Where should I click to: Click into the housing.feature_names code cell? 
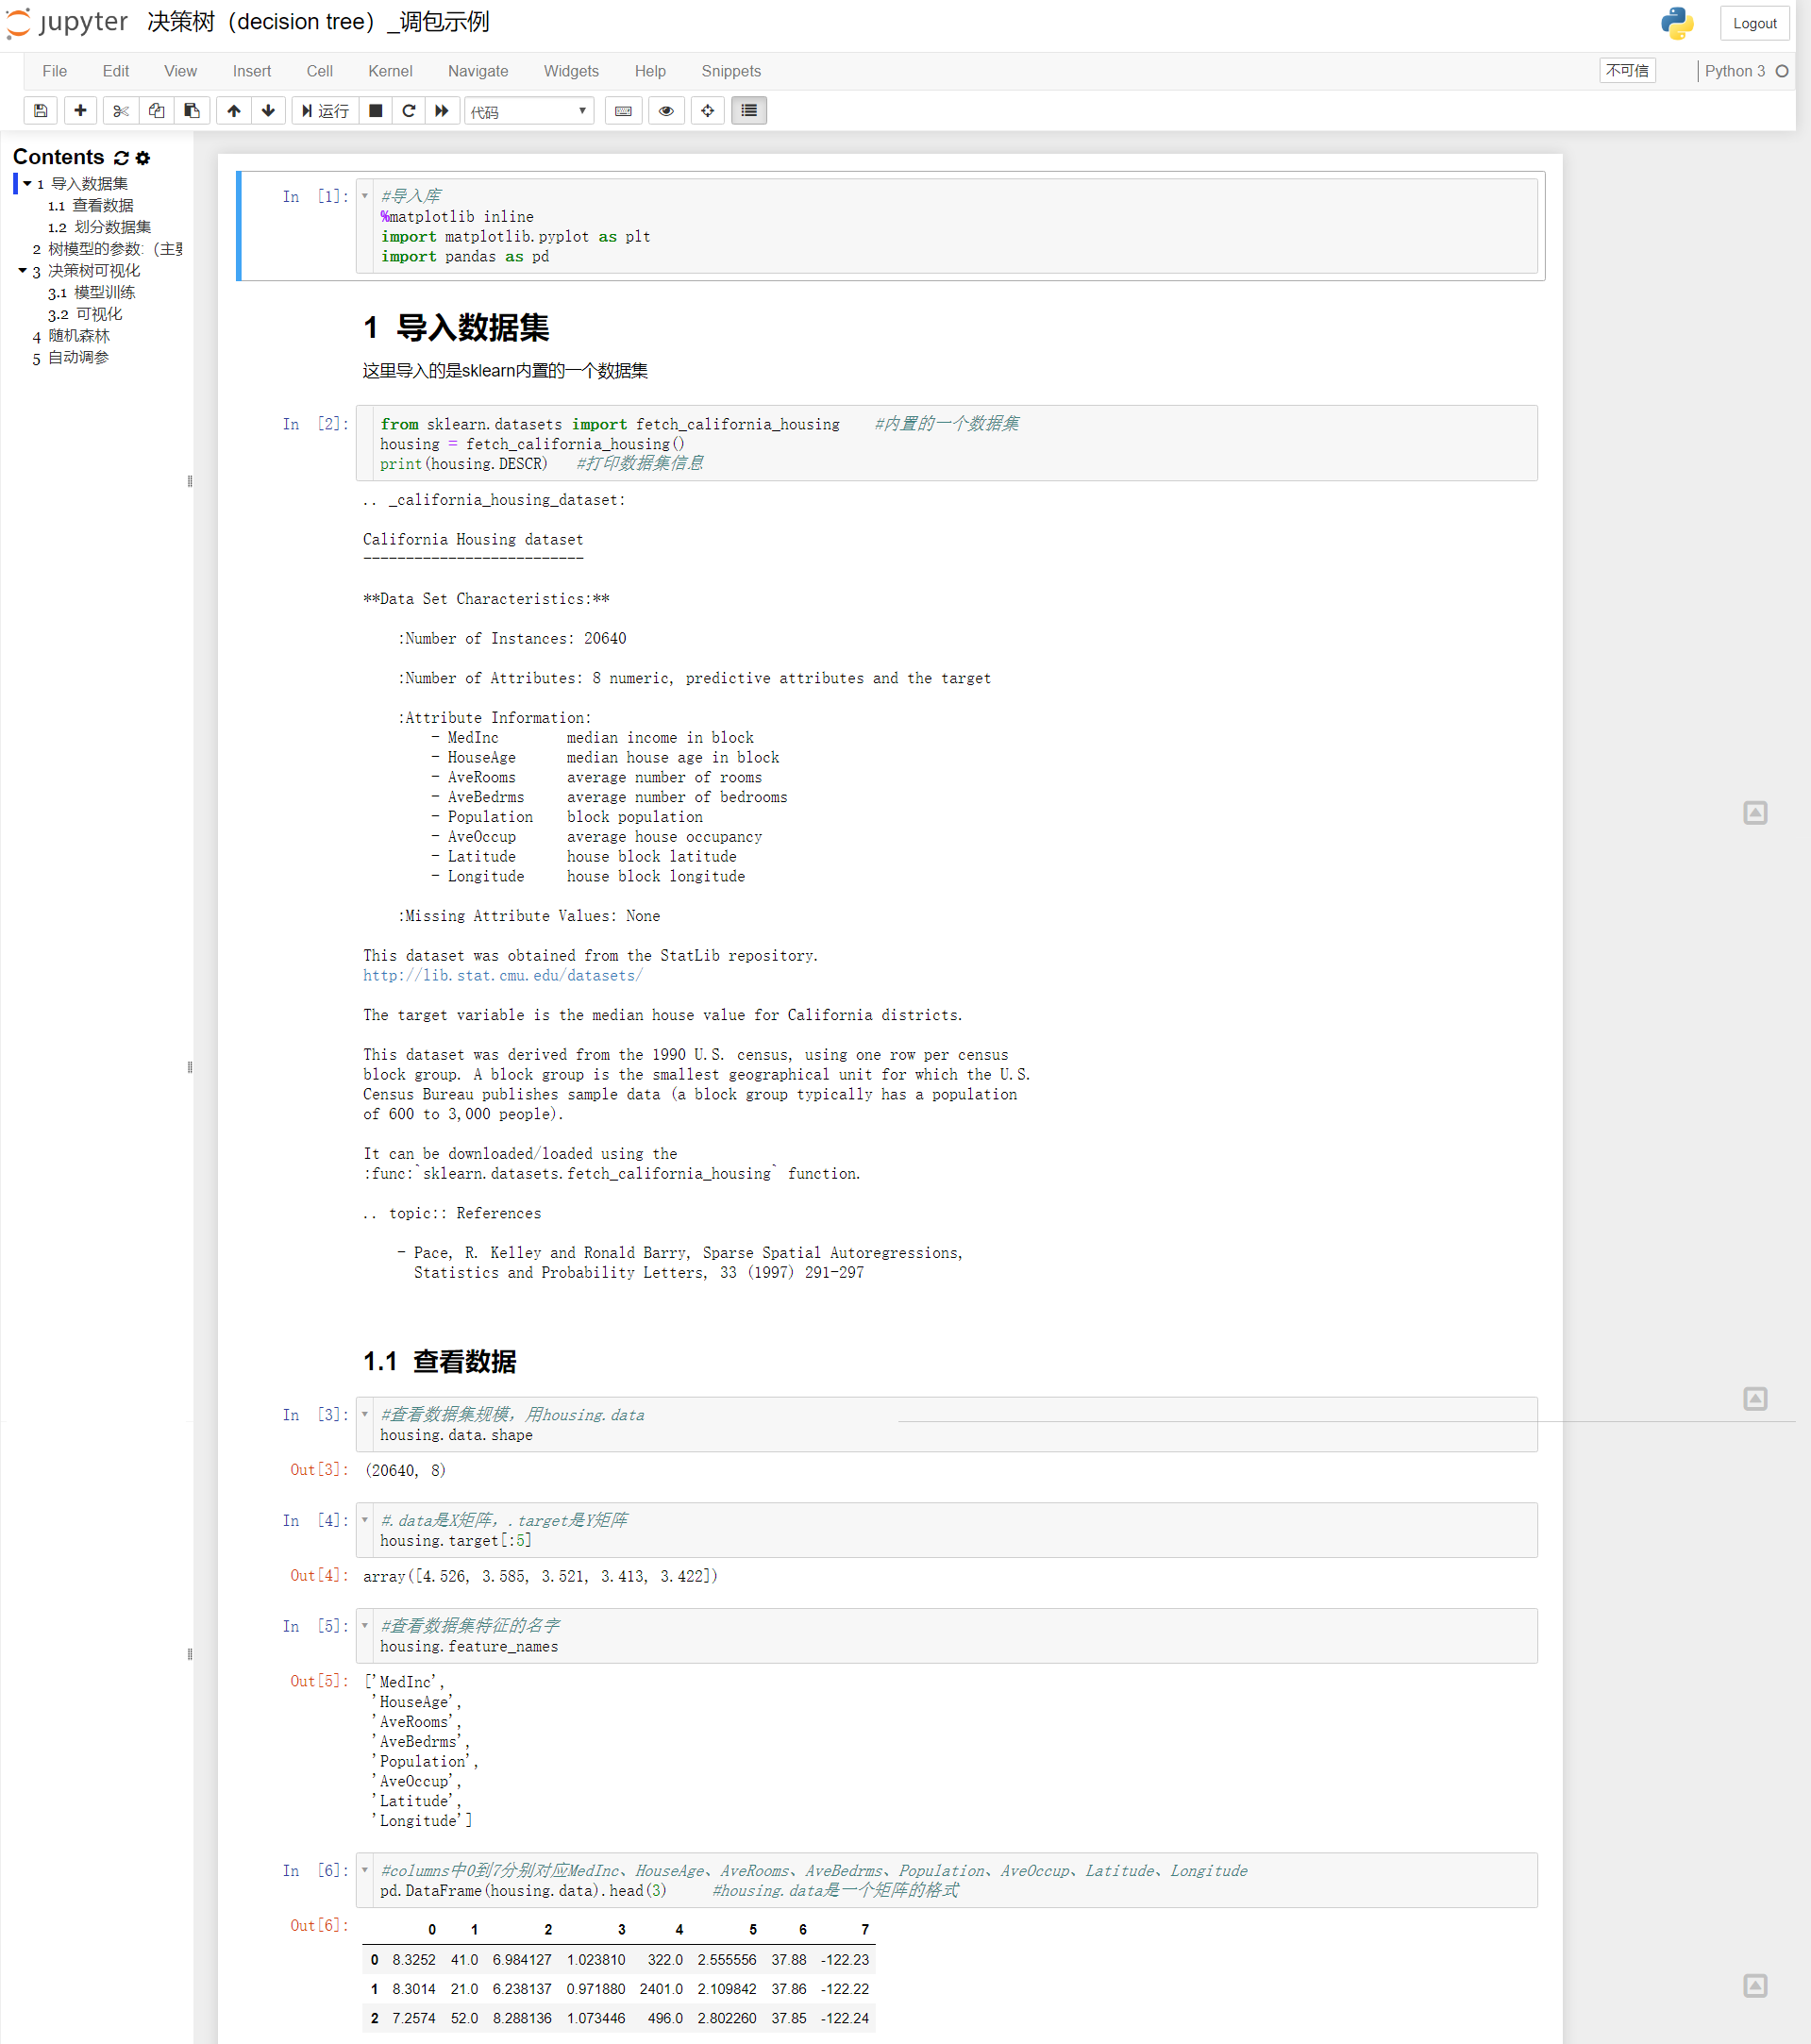tap(946, 1636)
